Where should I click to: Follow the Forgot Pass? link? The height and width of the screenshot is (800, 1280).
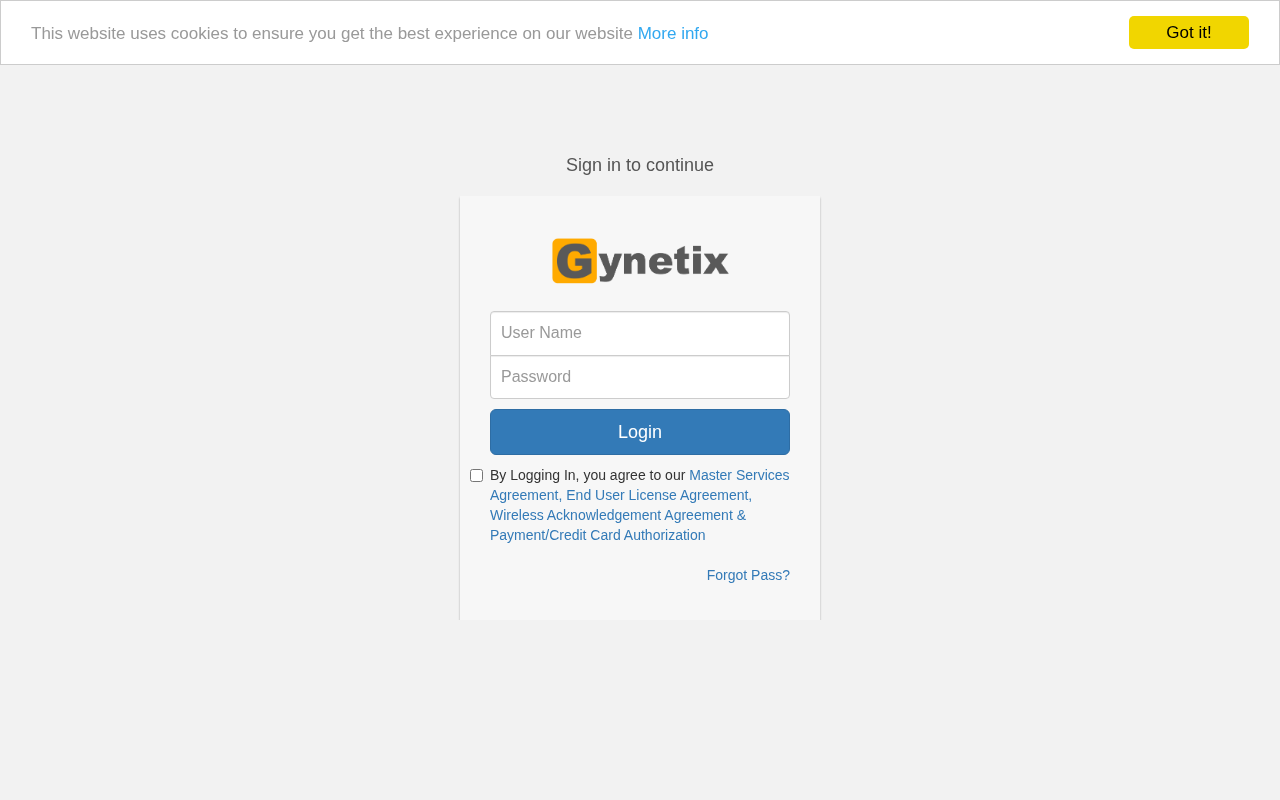(x=748, y=575)
